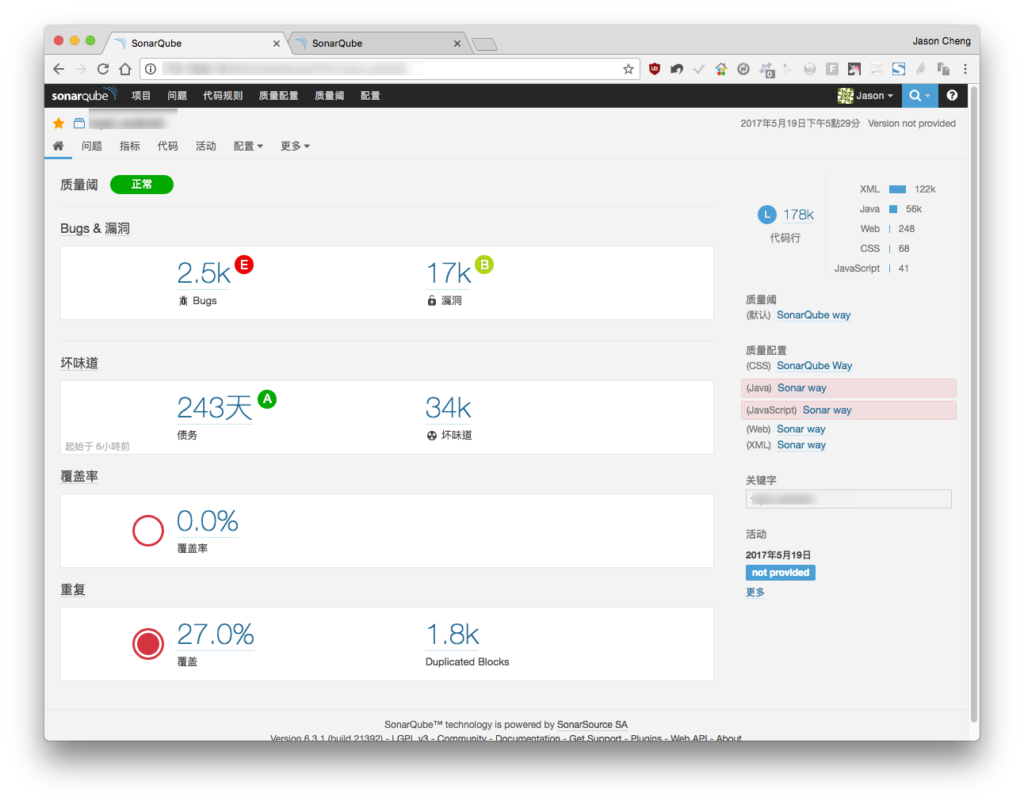Click the blue L size rating badge
This screenshot has width=1024, height=804.
pos(767,214)
